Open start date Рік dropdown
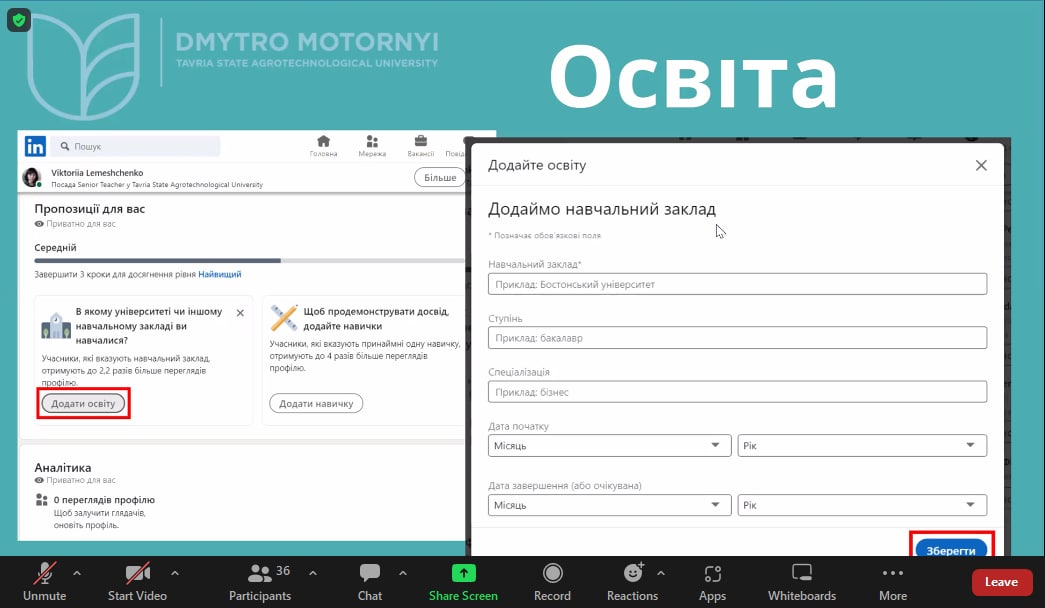Viewport: 1045px width, 608px height. point(862,445)
